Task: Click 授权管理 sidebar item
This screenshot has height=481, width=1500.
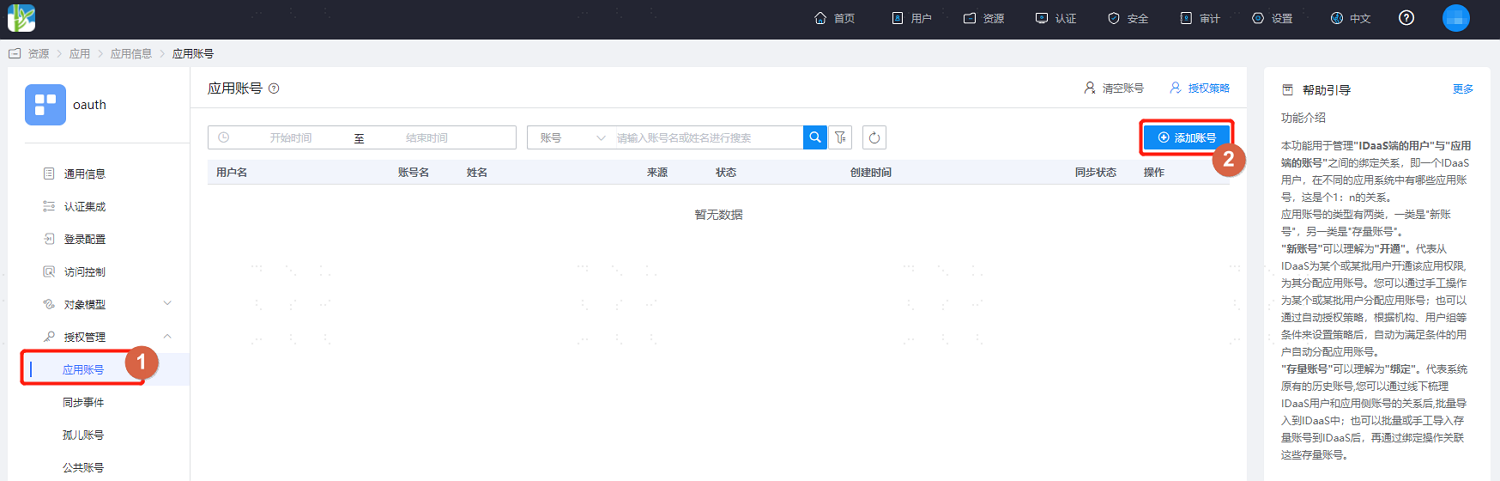Action: point(84,337)
